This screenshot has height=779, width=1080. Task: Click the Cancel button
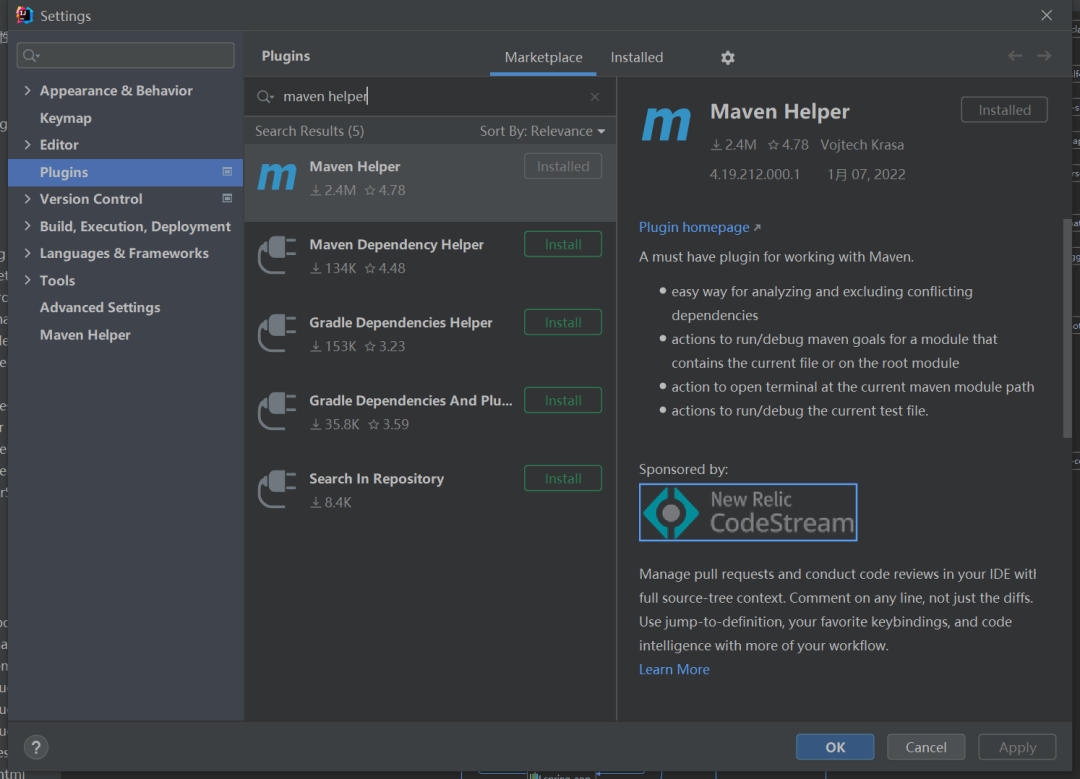tap(926, 747)
